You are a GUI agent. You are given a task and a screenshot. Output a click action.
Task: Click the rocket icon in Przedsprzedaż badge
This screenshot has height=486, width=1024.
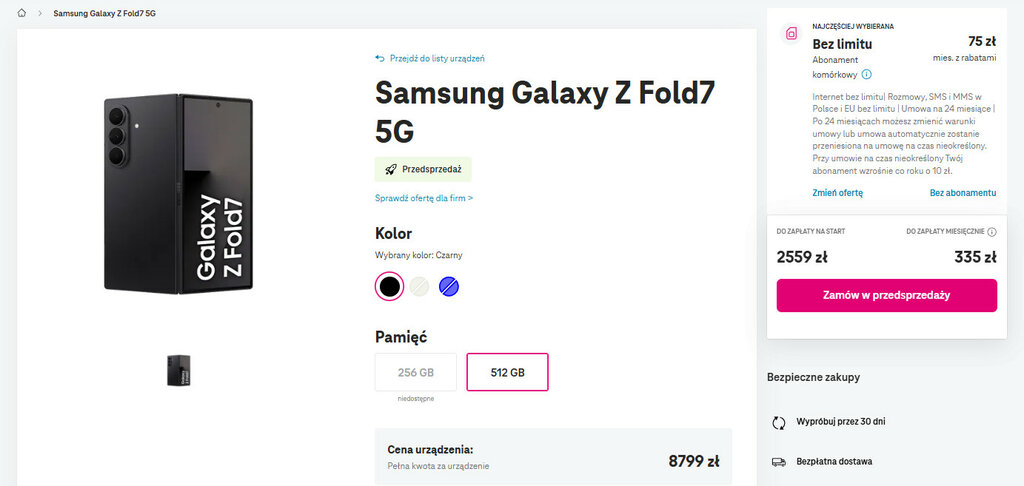(x=389, y=169)
